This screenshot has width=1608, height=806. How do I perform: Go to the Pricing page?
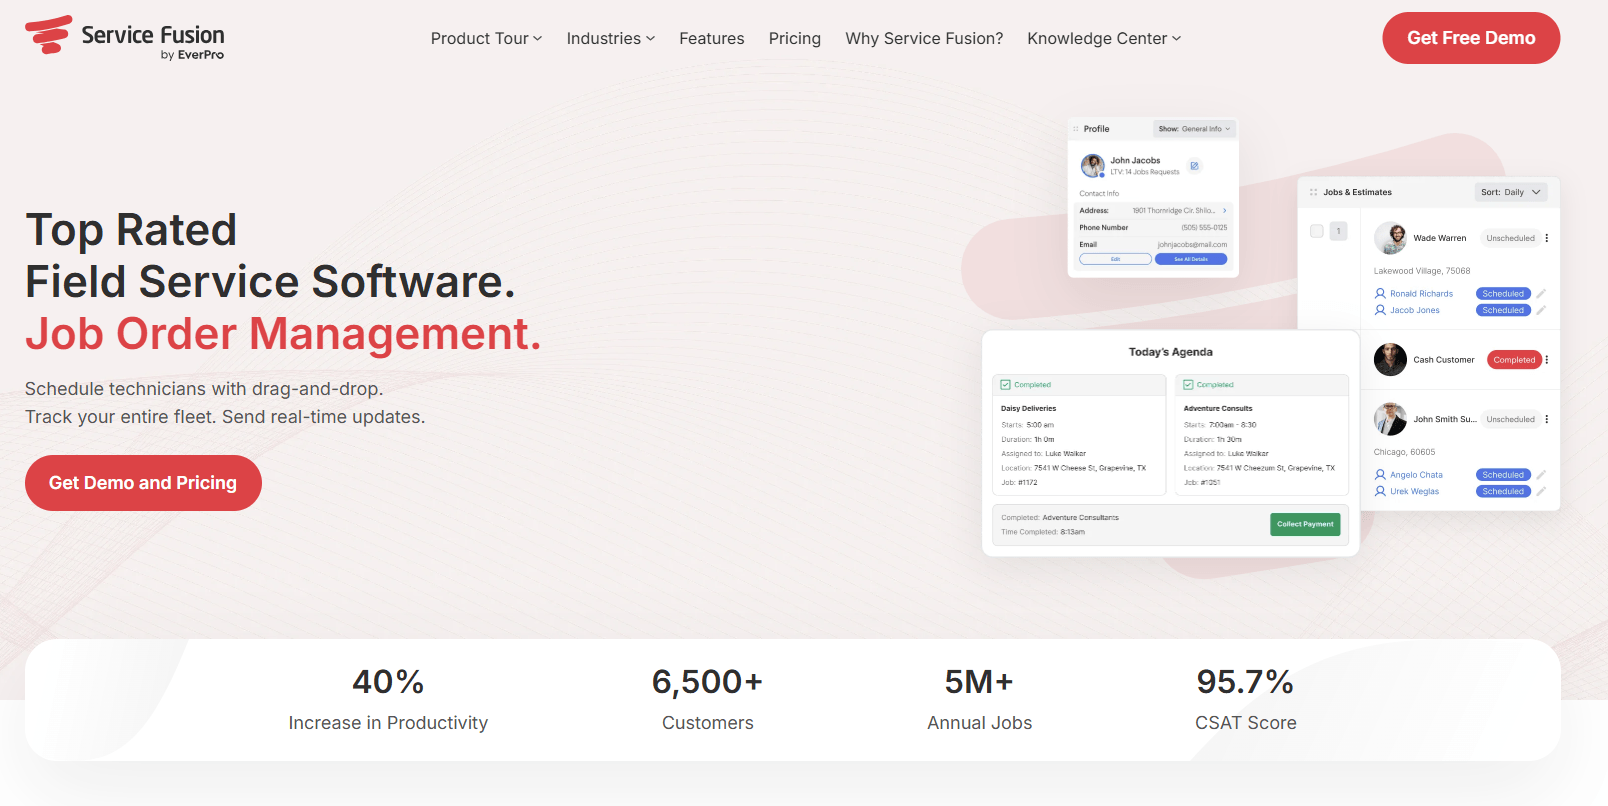click(795, 38)
